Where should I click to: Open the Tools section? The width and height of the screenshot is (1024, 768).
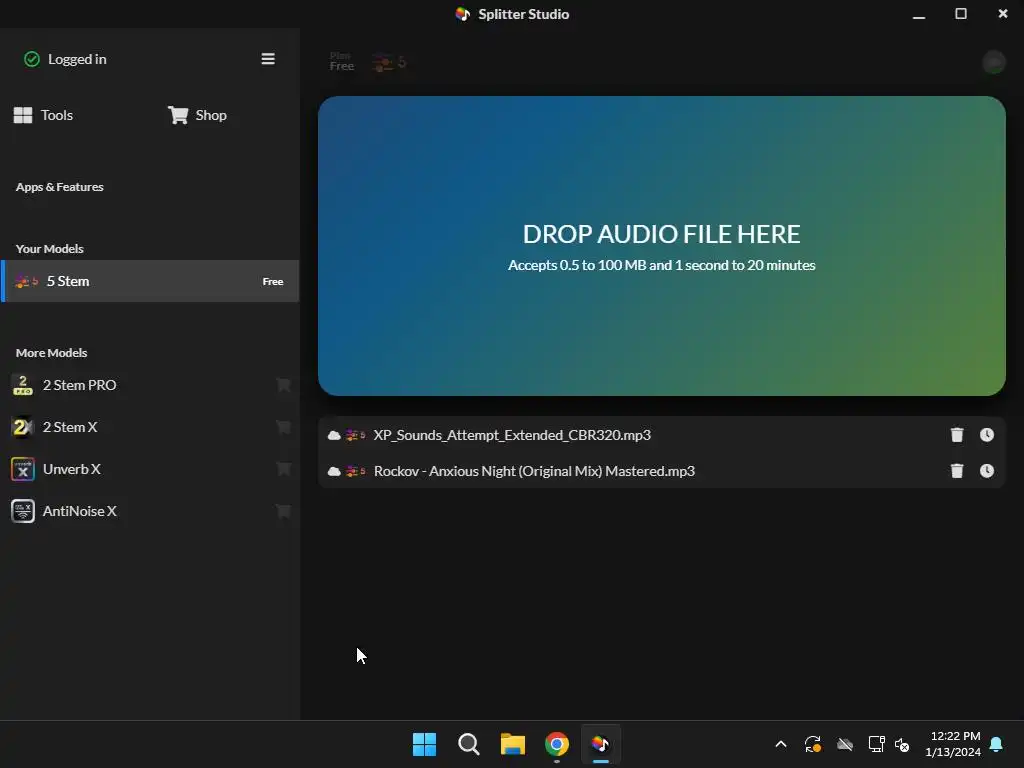coord(43,115)
